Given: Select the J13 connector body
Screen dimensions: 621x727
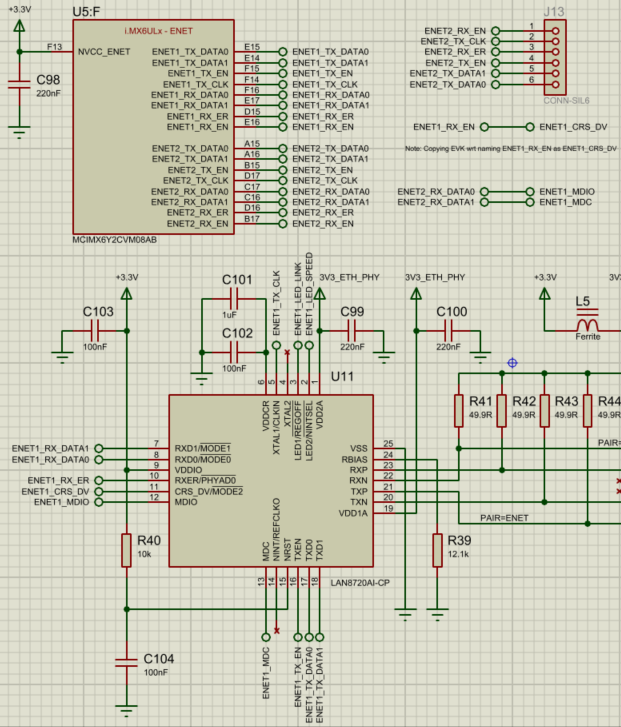Looking at the screenshot, I should point(555,57).
